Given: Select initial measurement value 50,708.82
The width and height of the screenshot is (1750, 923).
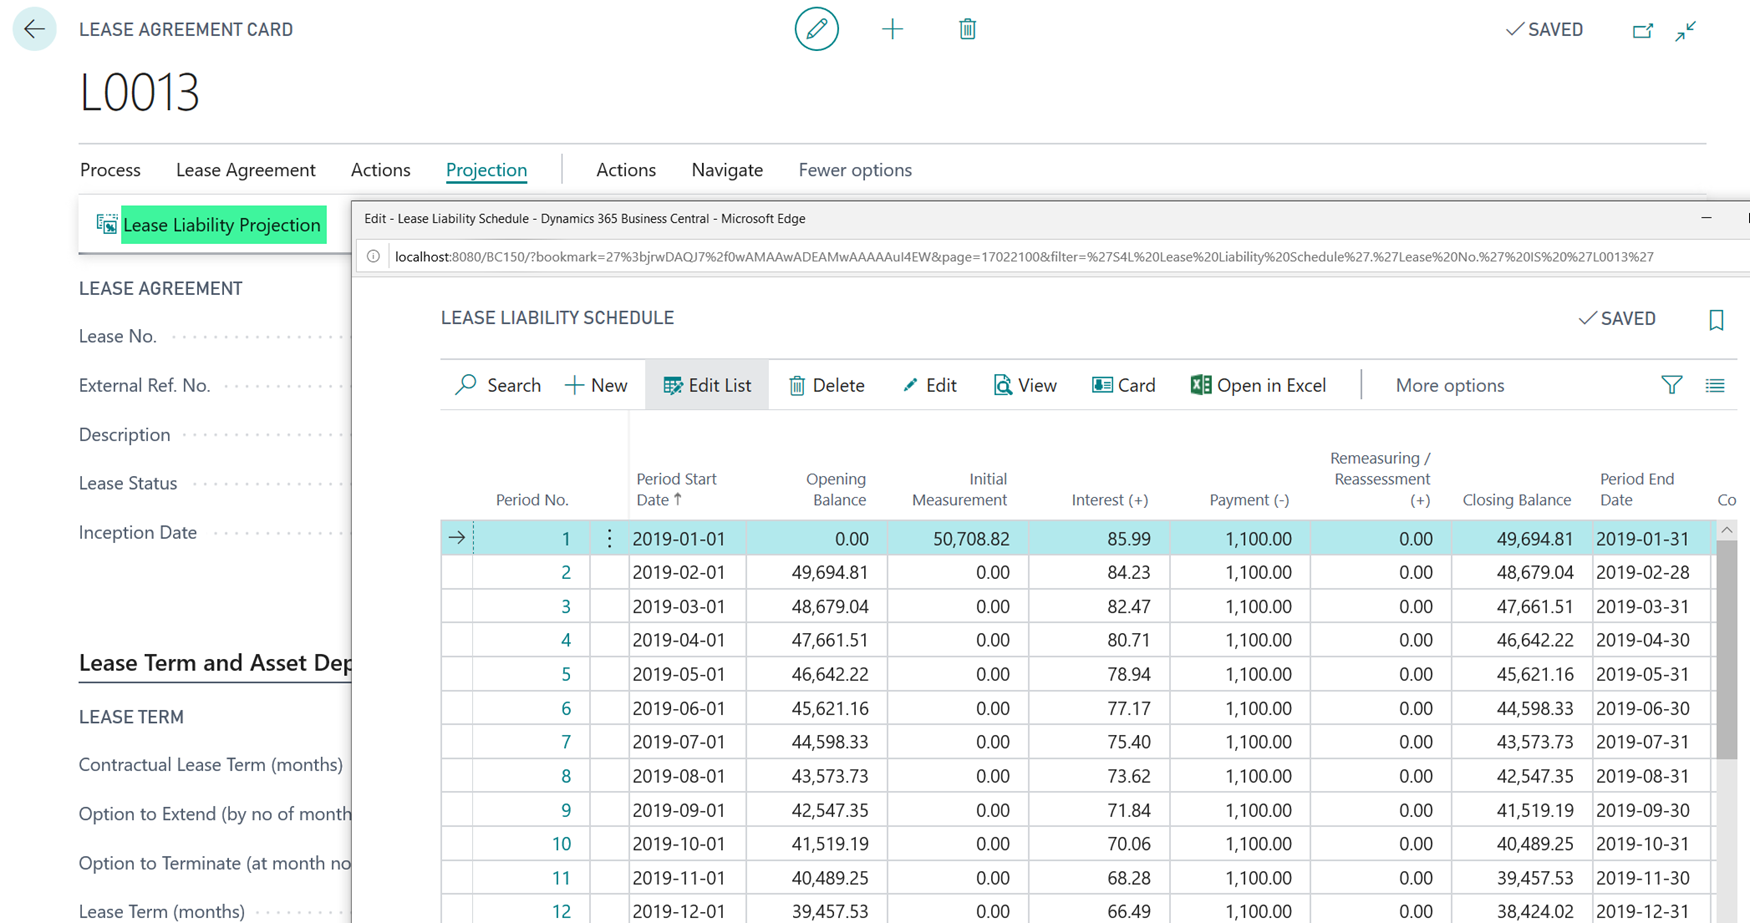Looking at the screenshot, I should pos(958,538).
